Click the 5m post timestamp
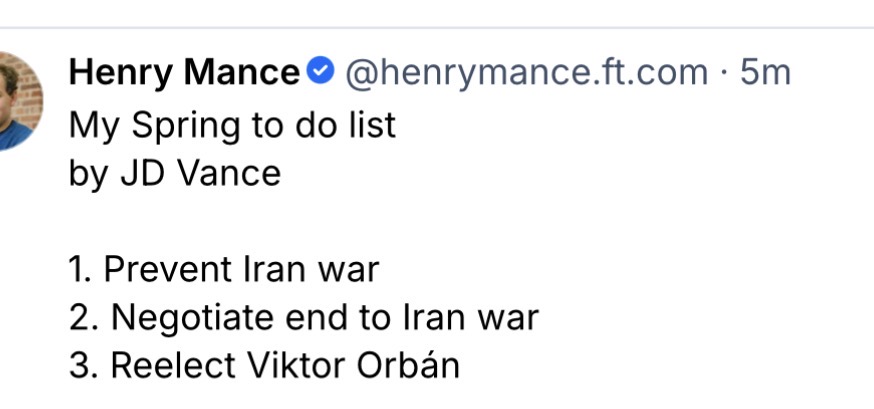Viewport: 874px width, 409px height. coord(765,73)
